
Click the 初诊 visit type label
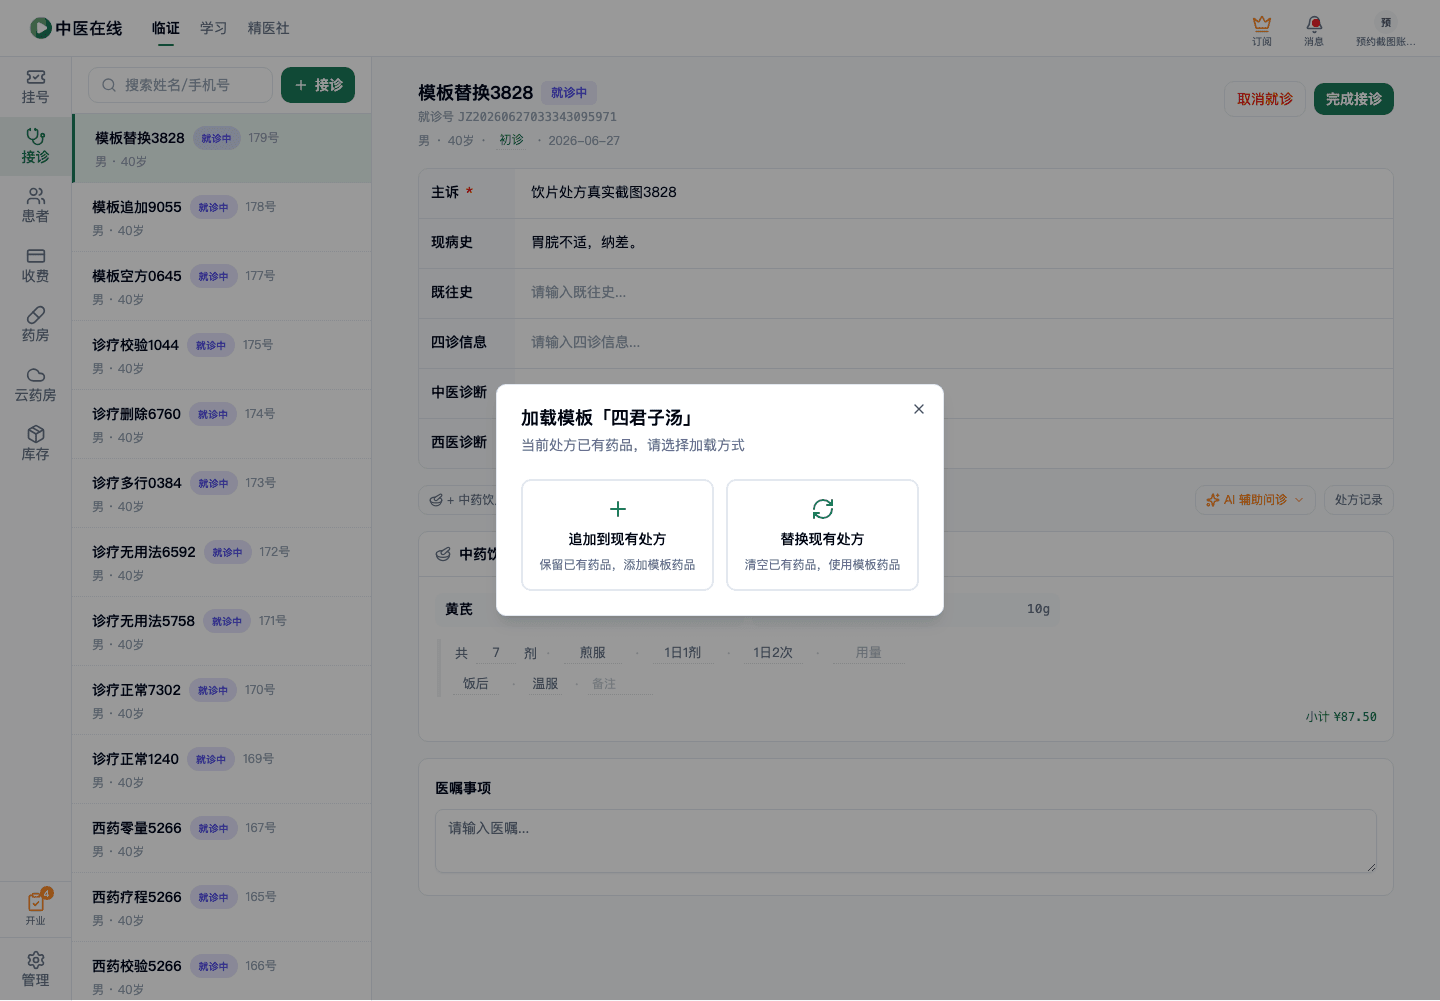(x=511, y=140)
